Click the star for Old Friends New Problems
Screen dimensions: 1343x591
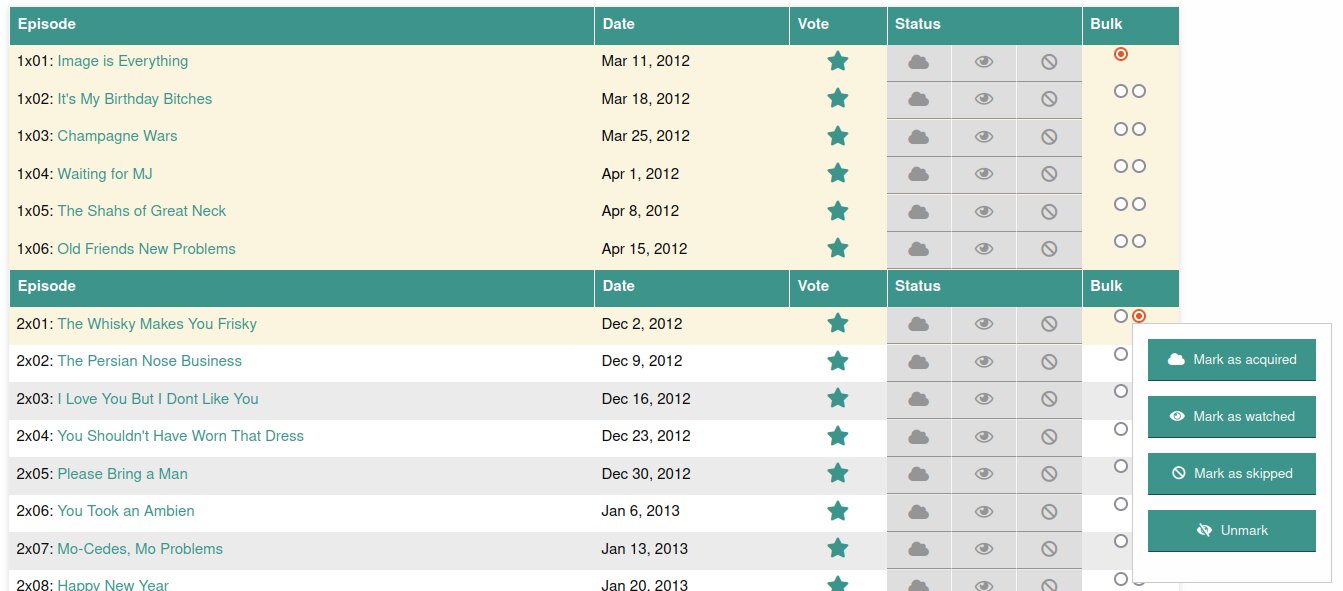pos(838,248)
